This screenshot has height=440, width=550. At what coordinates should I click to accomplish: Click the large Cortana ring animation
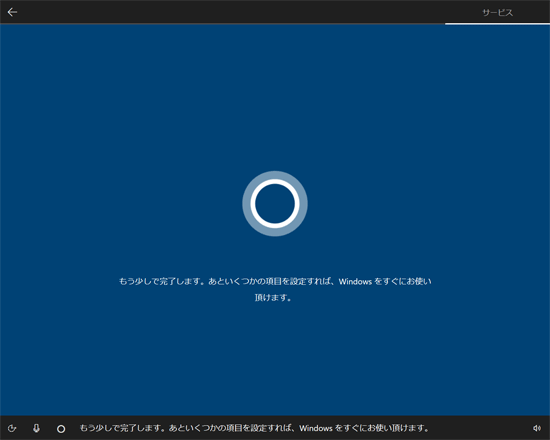275,204
